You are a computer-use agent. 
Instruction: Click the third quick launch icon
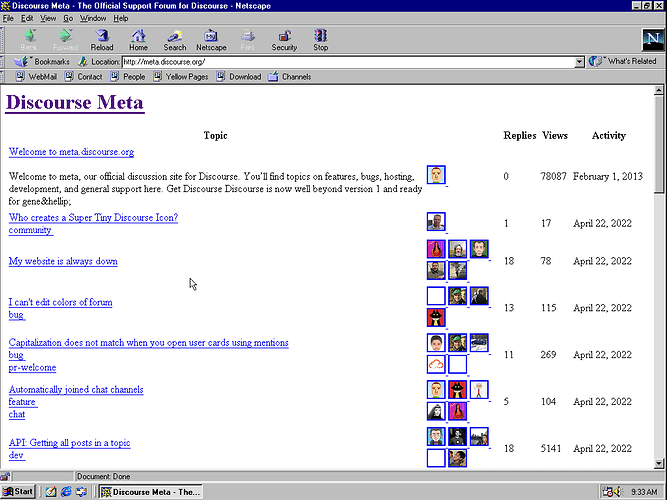coord(81,492)
